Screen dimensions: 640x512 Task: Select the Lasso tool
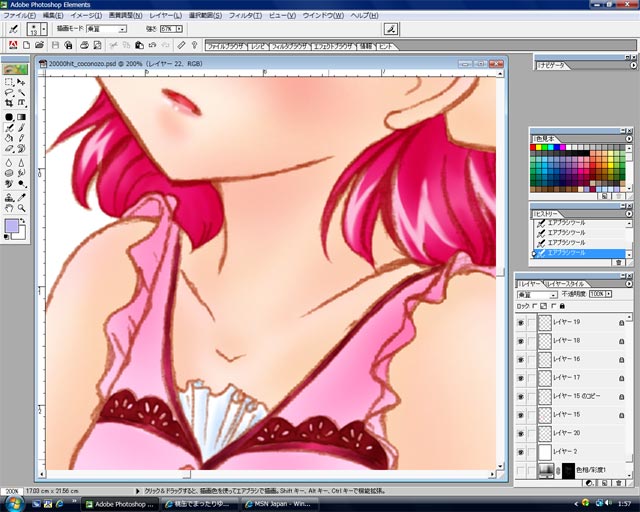click(9, 92)
